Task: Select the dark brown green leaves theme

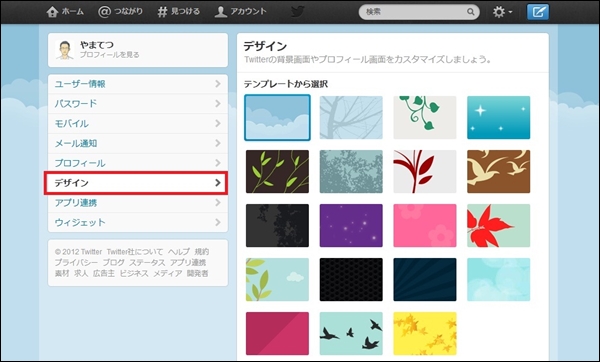Action: click(277, 171)
